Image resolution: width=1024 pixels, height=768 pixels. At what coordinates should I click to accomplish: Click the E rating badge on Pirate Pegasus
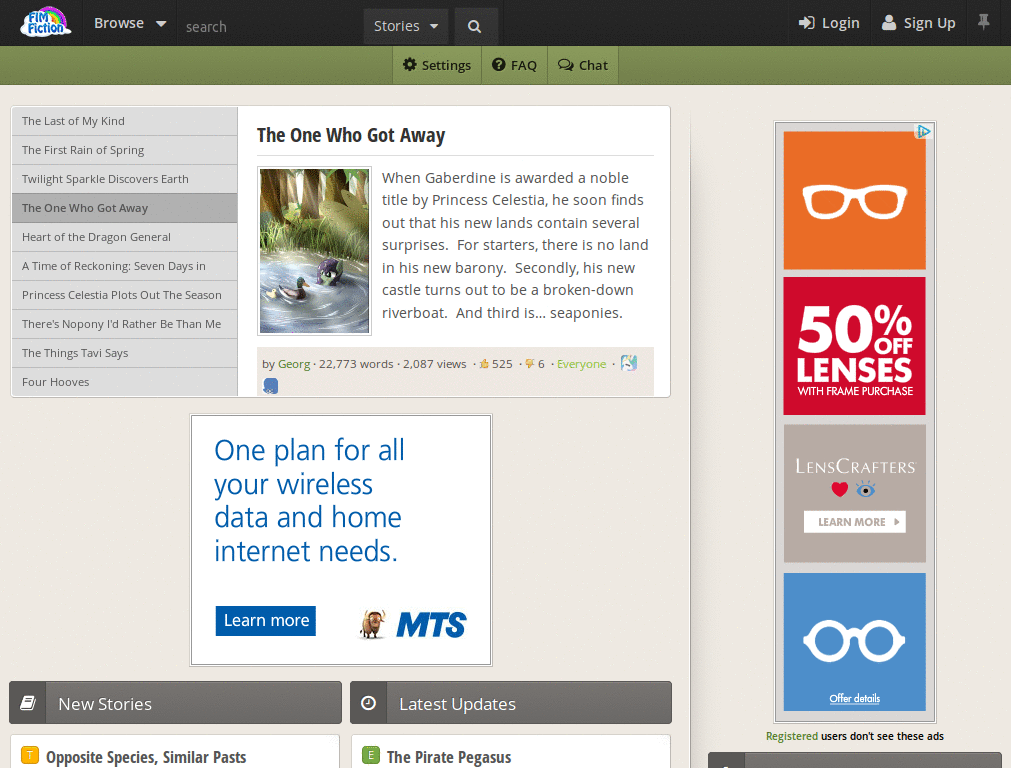click(x=371, y=756)
